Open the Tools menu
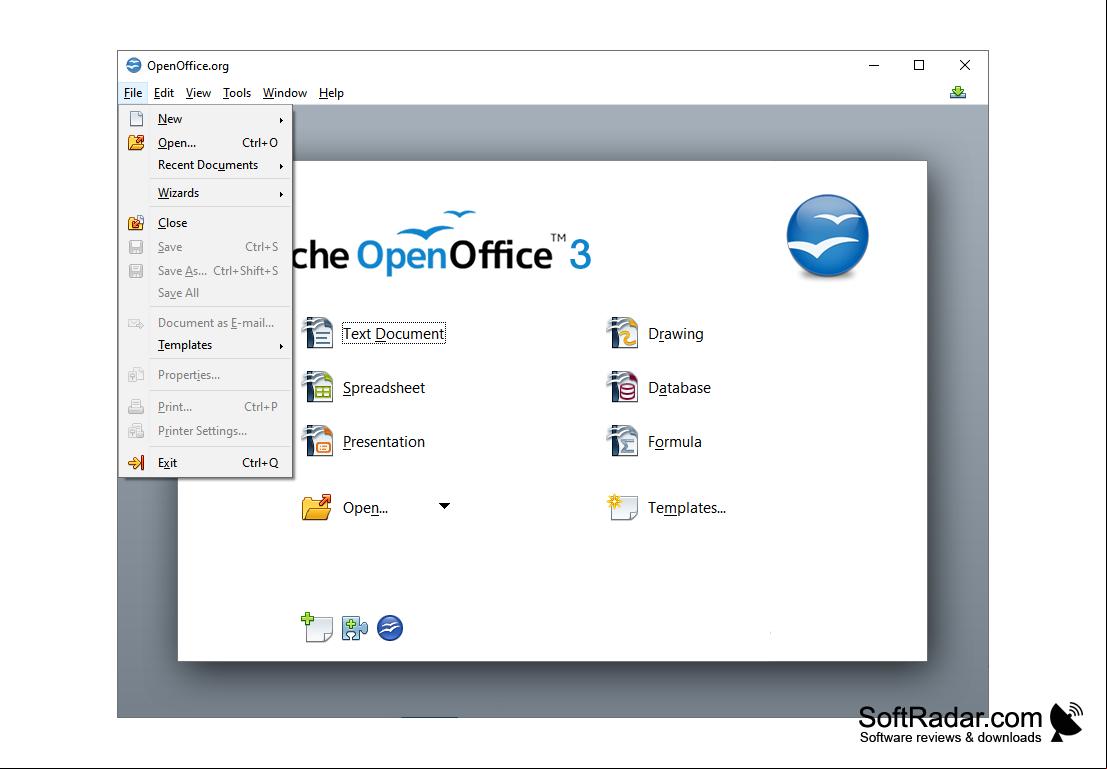This screenshot has width=1107, height=769. (x=237, y=93)
